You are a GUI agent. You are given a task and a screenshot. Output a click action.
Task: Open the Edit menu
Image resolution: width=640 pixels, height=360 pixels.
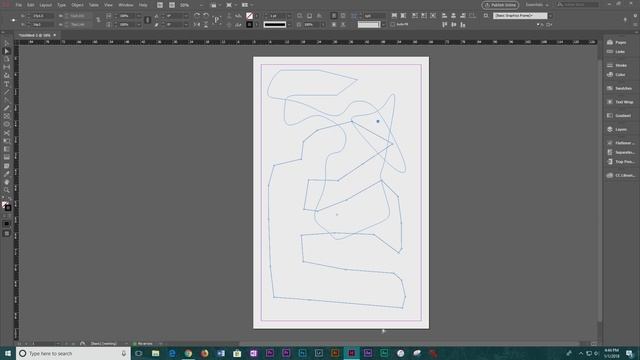[x=31, y=5]
